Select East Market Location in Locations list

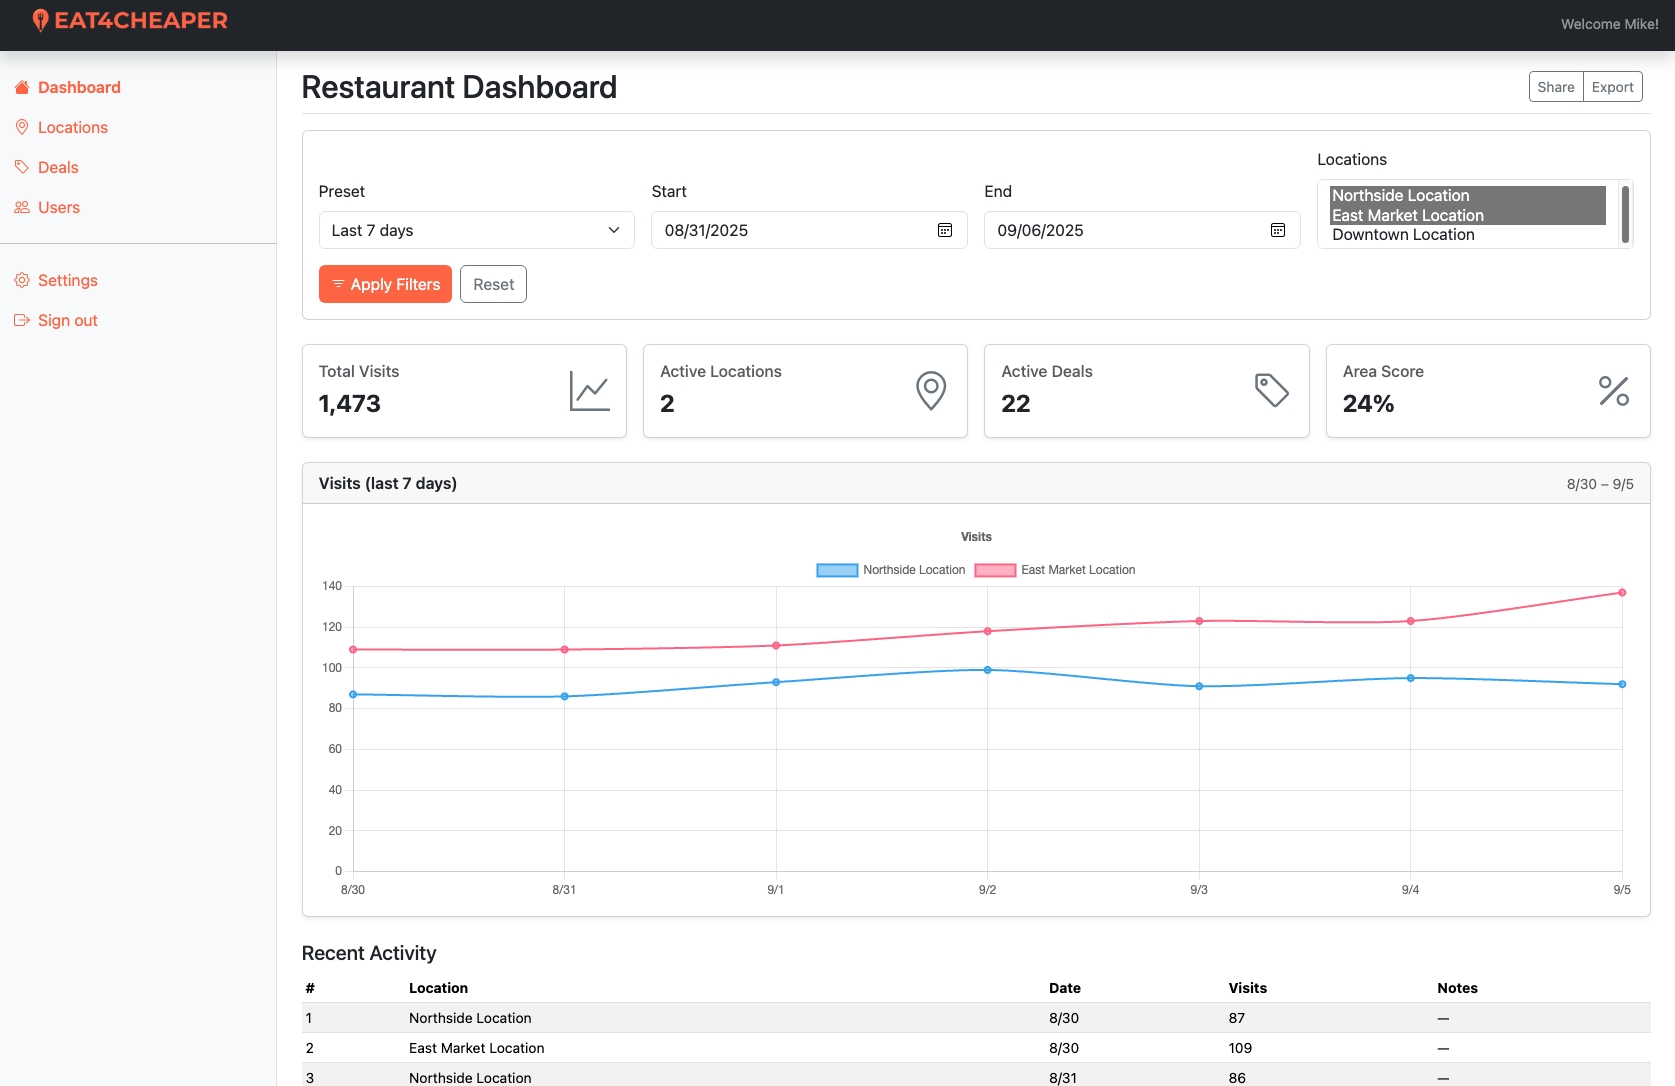(x=1407, y=216)
